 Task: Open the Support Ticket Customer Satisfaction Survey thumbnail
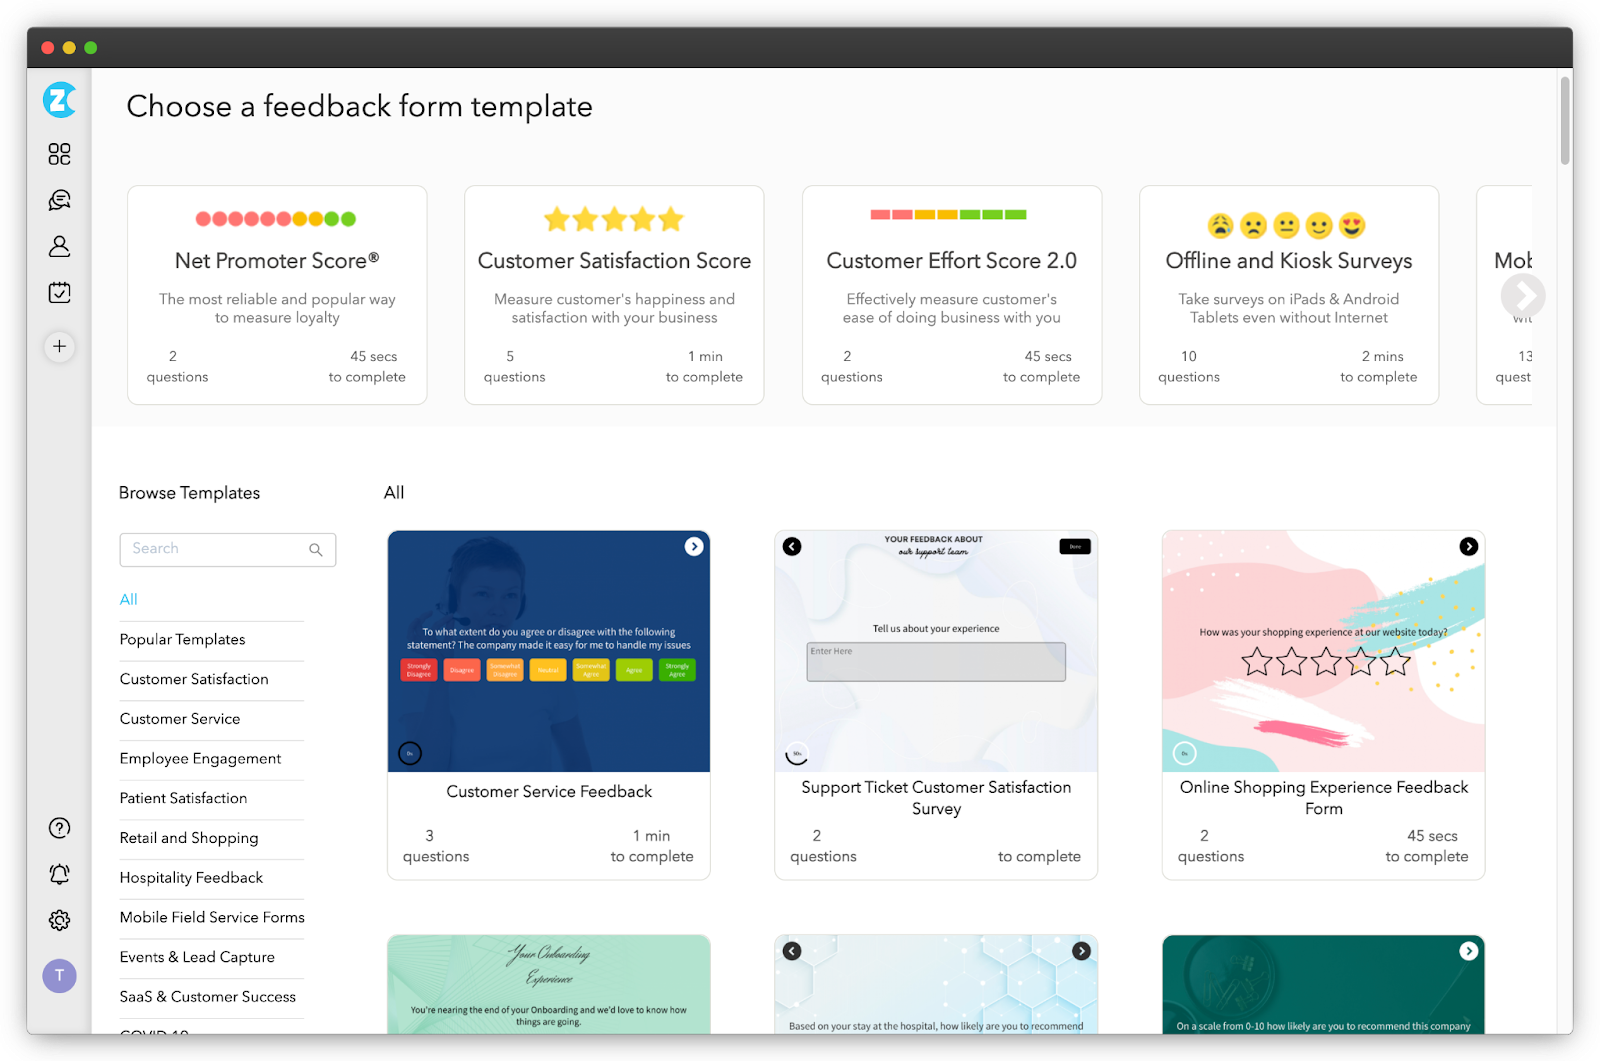(x=936, y=651)
